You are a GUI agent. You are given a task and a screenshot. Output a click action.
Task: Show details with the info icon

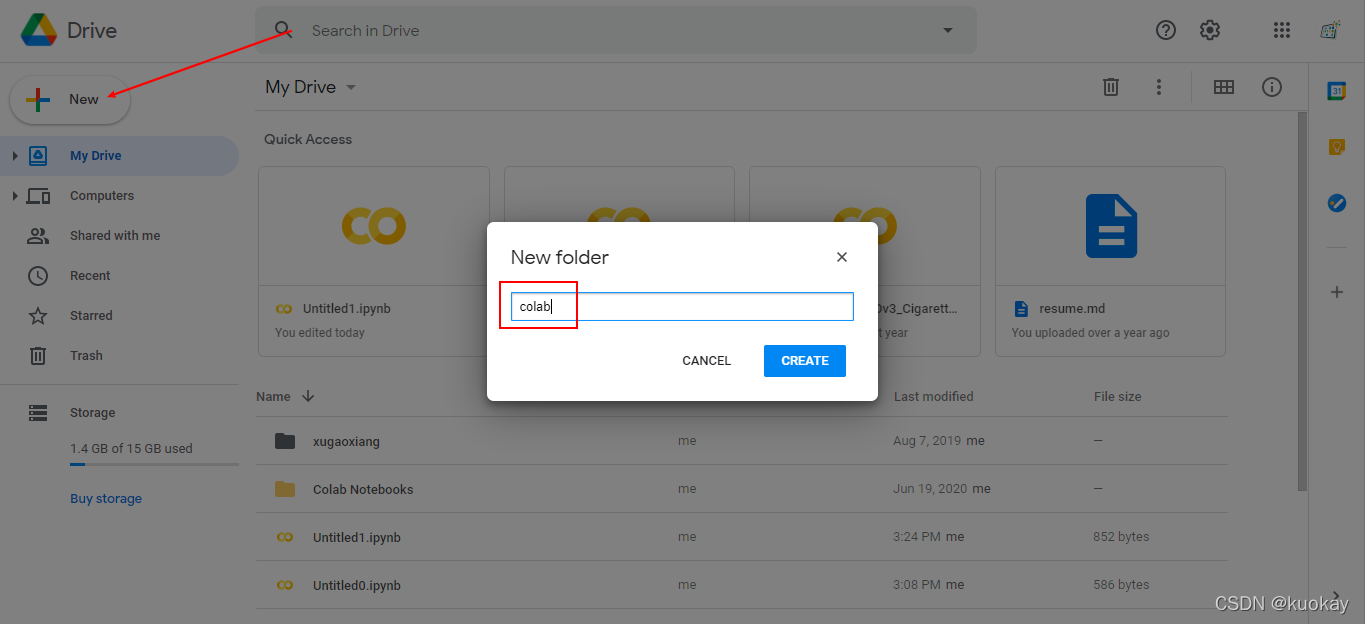(1272, 87)
